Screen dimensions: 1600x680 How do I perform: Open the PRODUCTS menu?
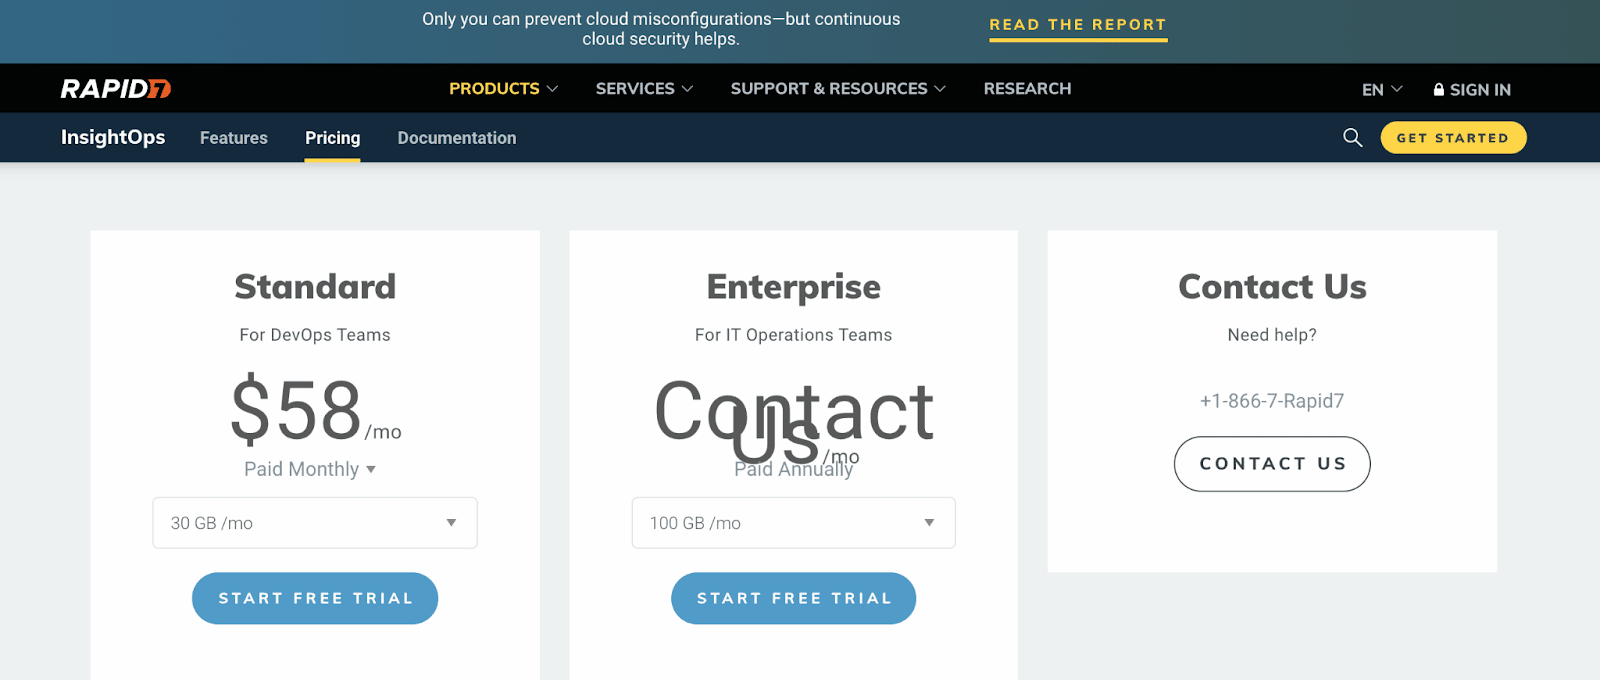[503, 89]
